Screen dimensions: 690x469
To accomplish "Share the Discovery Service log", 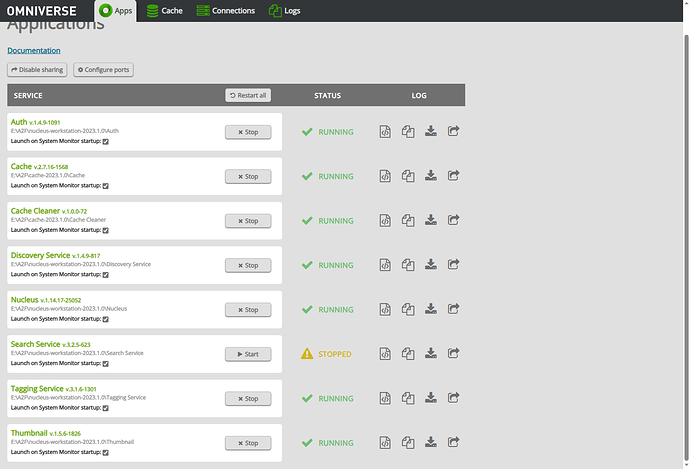I will coord(453,264).
